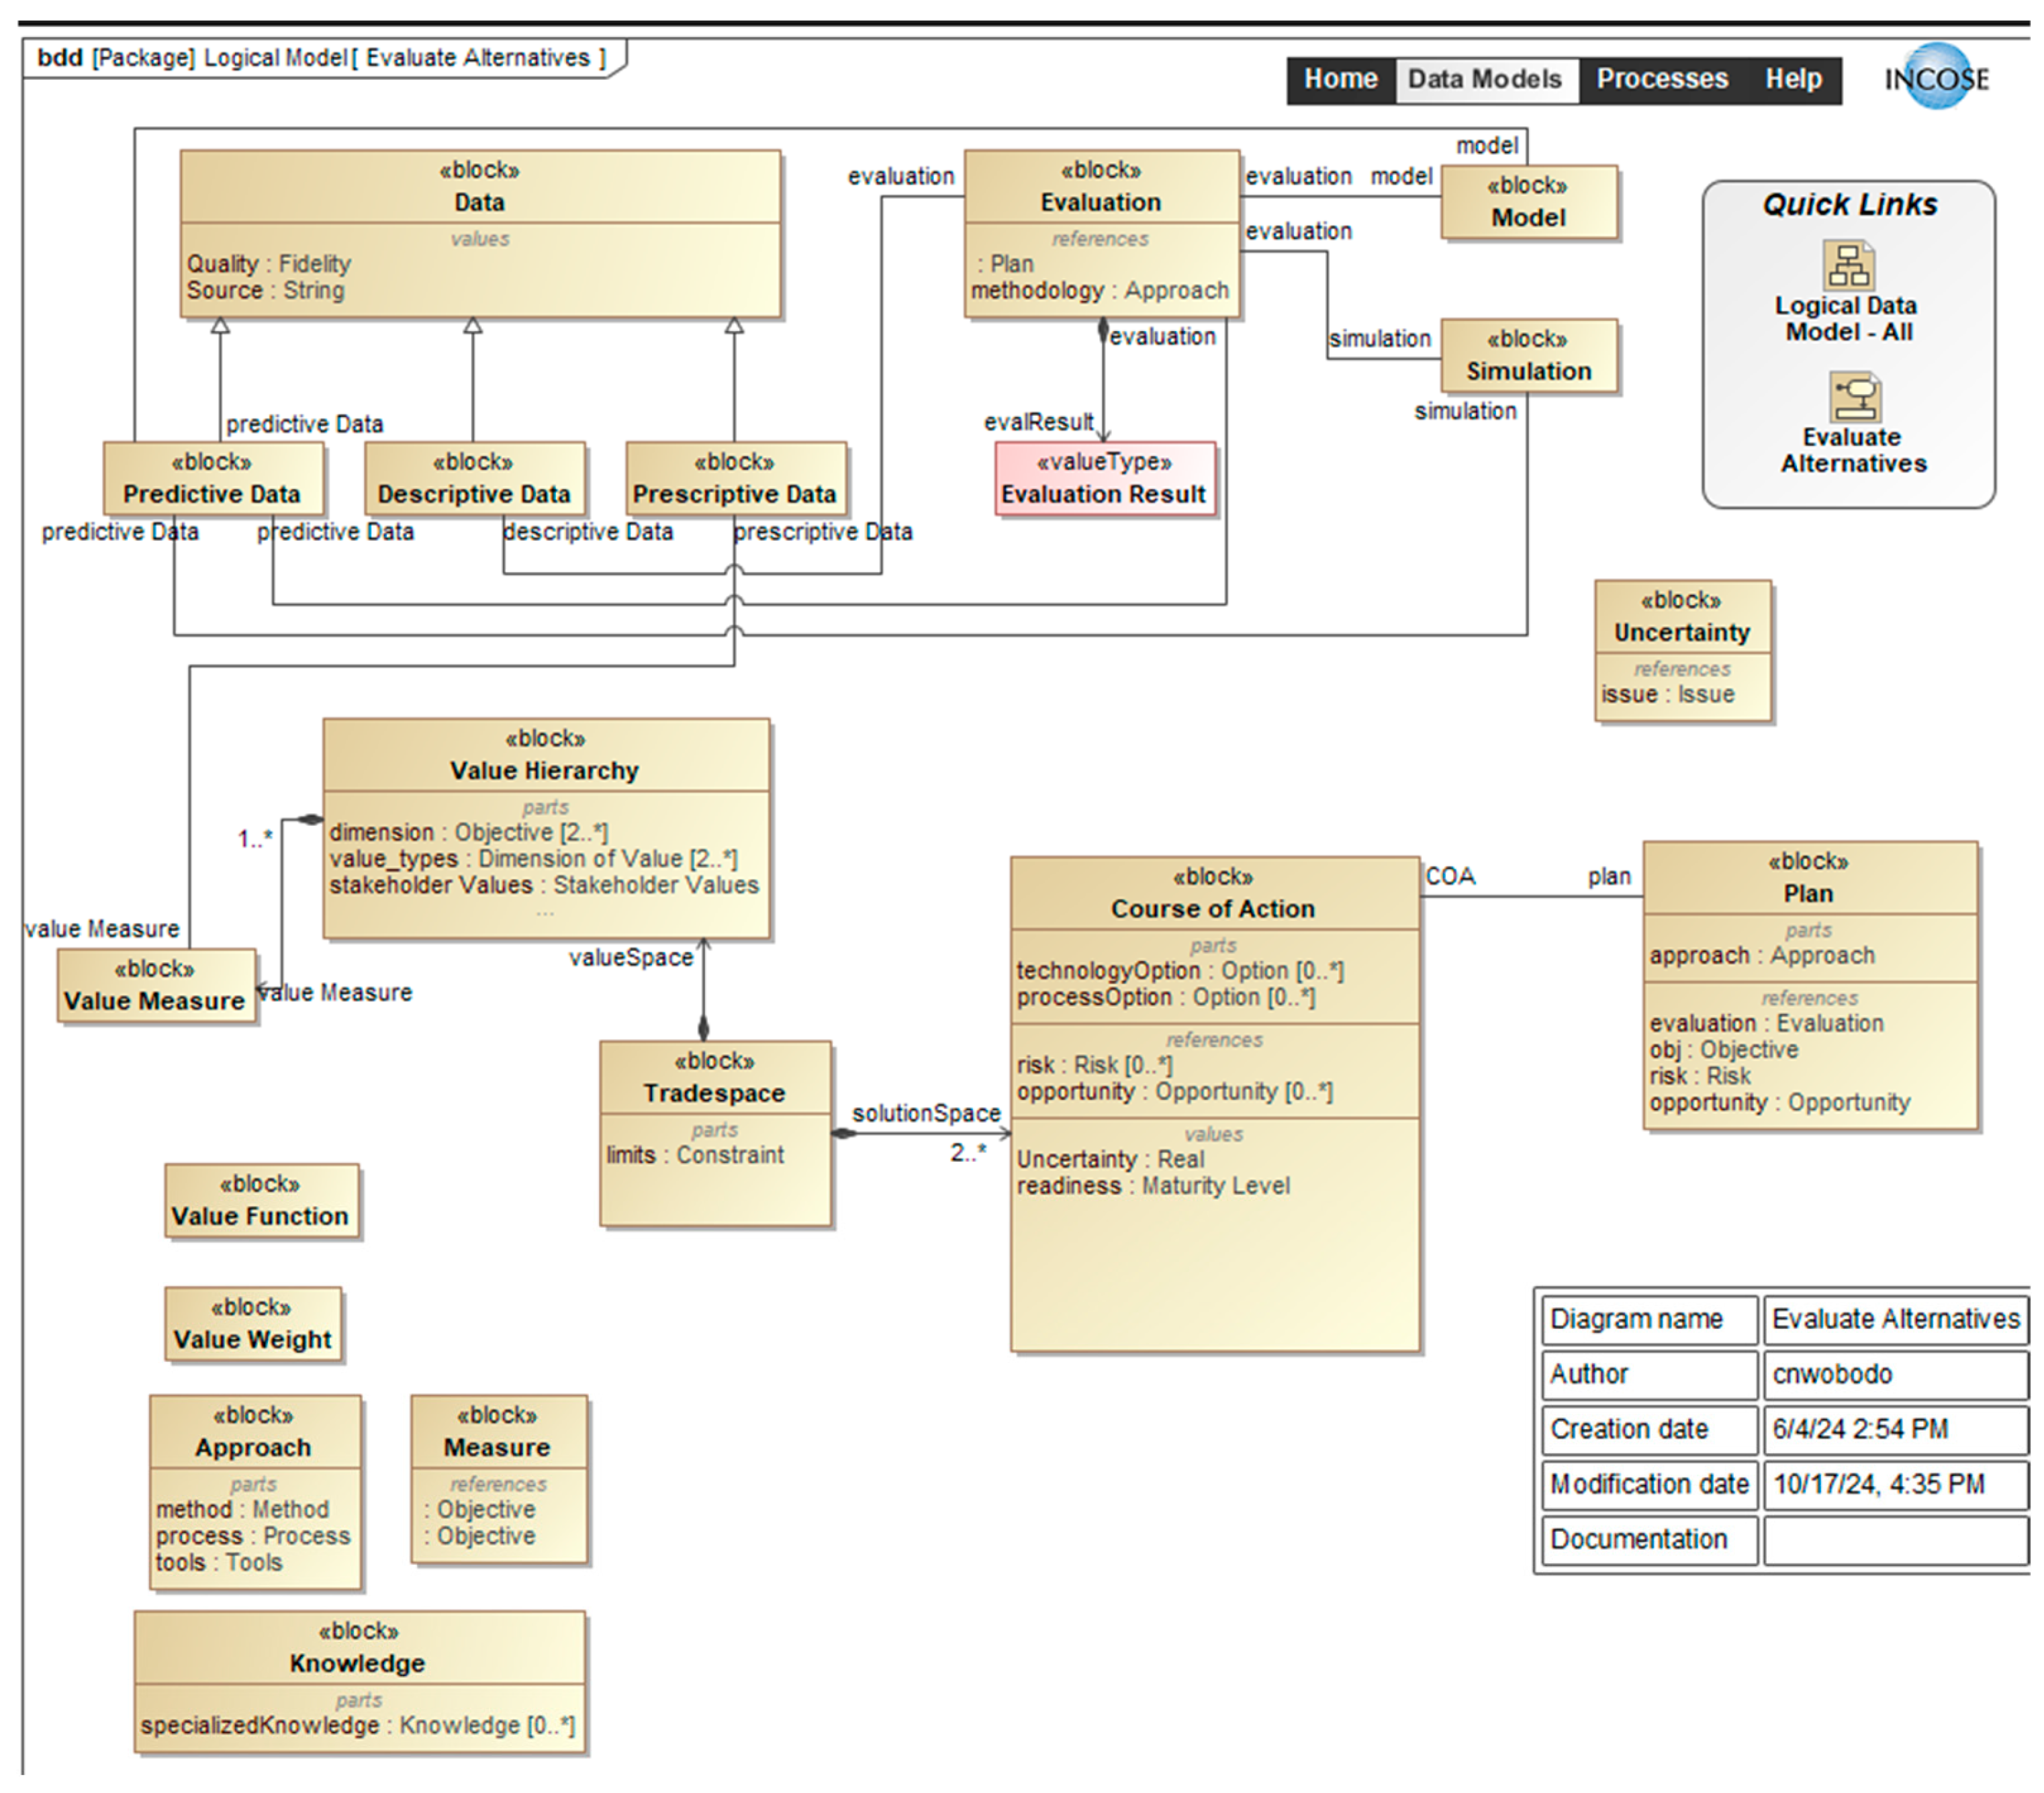Open the Home navigation tab
2044x1793 pixels.
click(1340, 79)
